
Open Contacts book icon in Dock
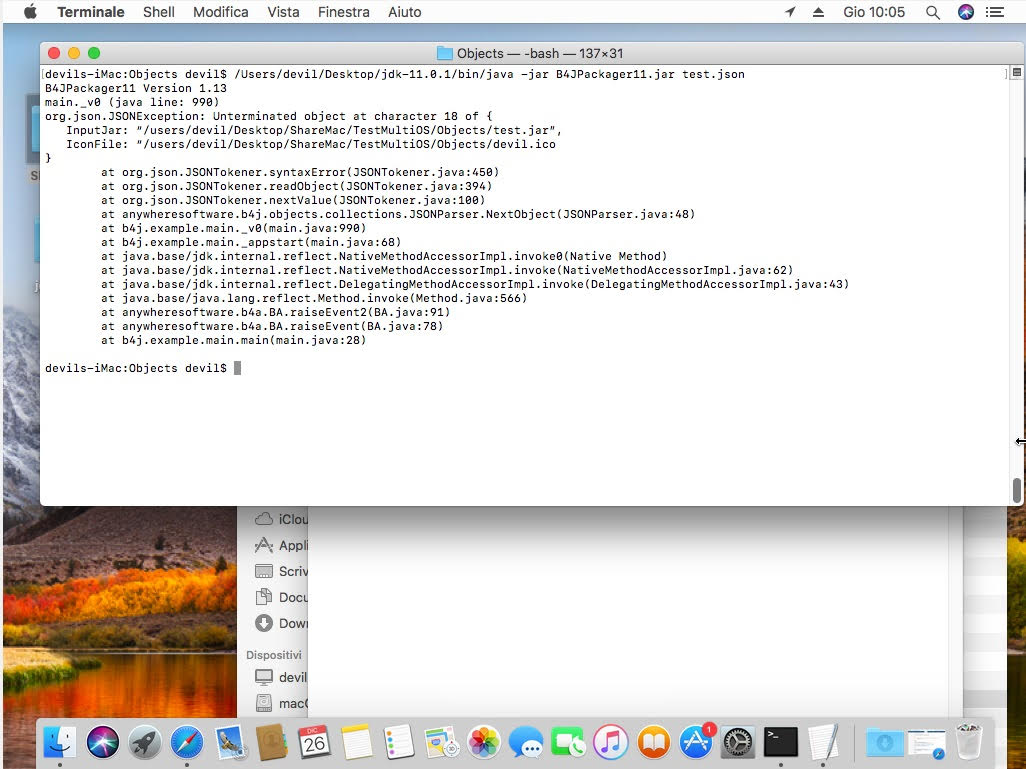(x=272, y=742)
